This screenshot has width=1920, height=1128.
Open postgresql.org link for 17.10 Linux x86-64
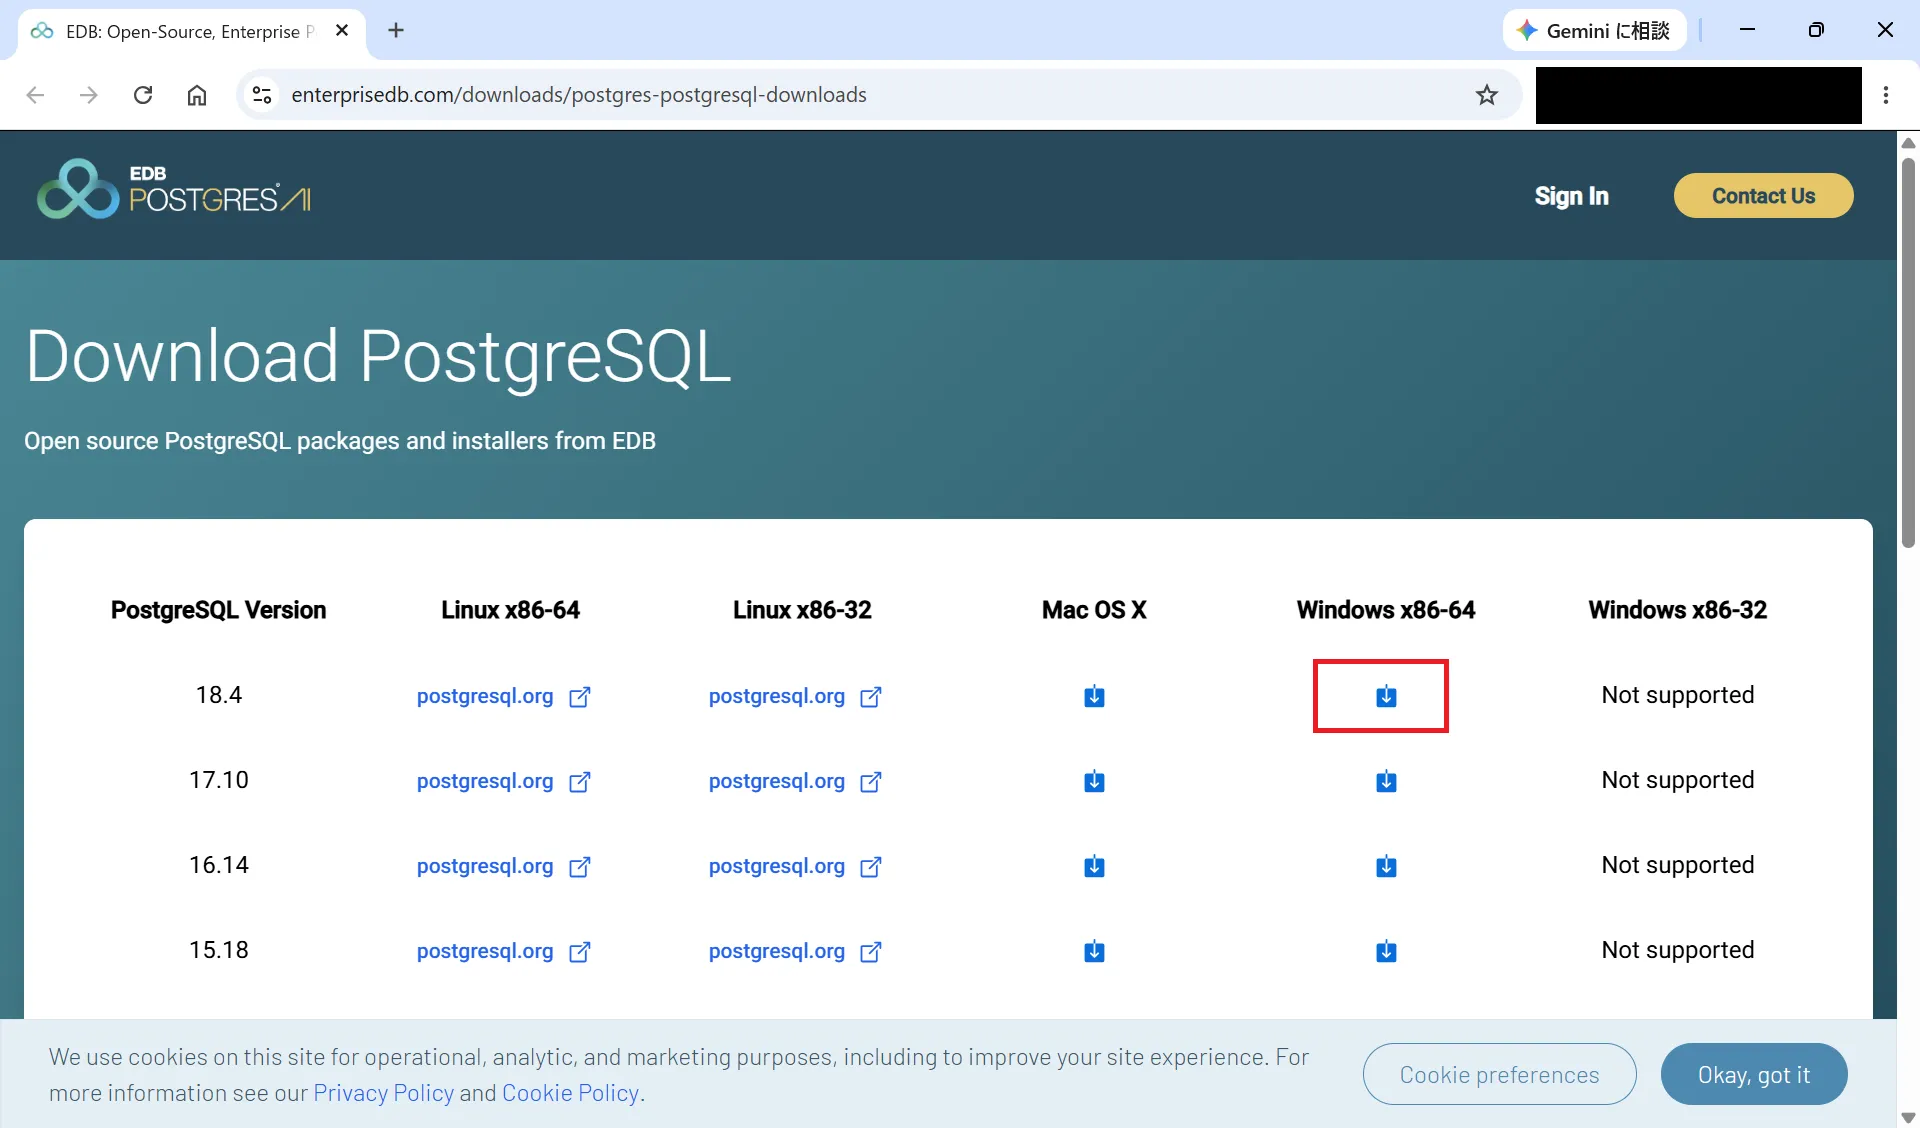coord(503,781)
